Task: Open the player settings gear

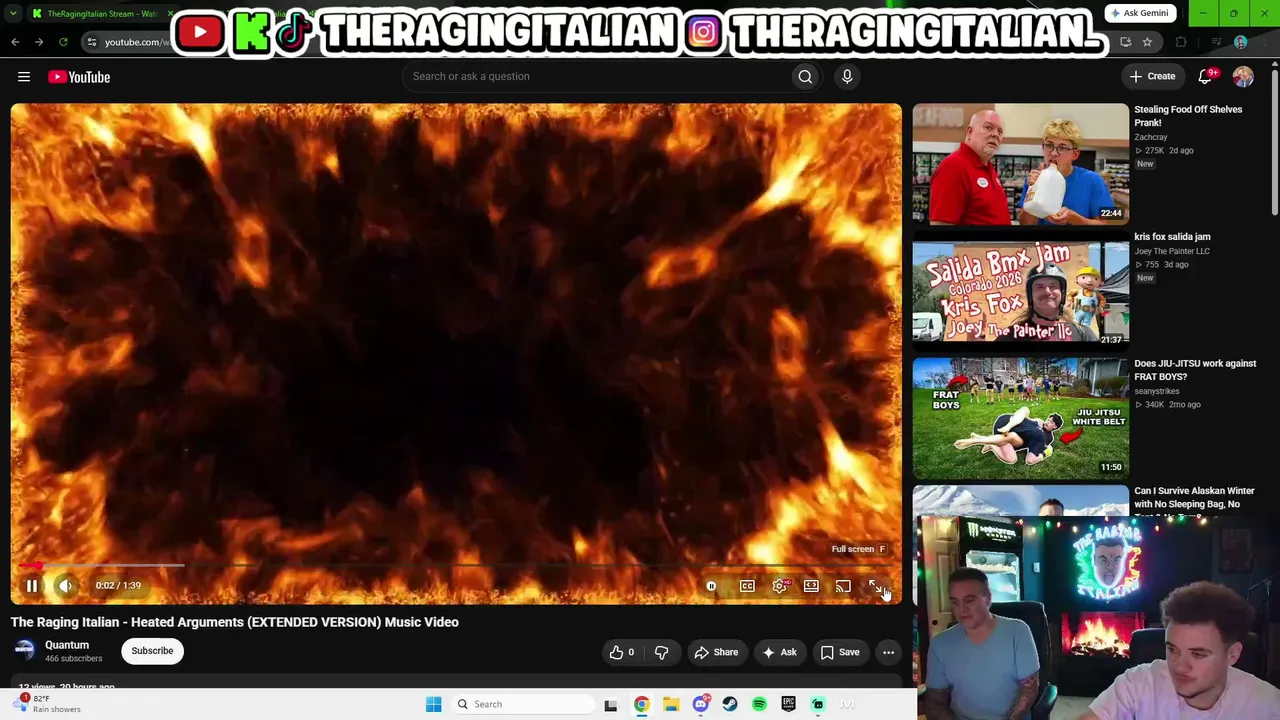Action: (779, 586)
